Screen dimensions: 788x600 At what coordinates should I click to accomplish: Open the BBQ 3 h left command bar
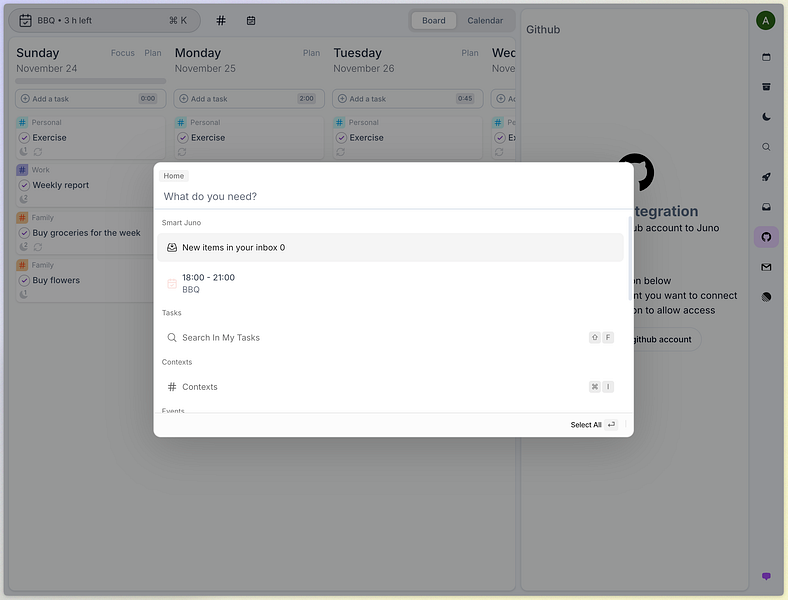coord(105,21)
